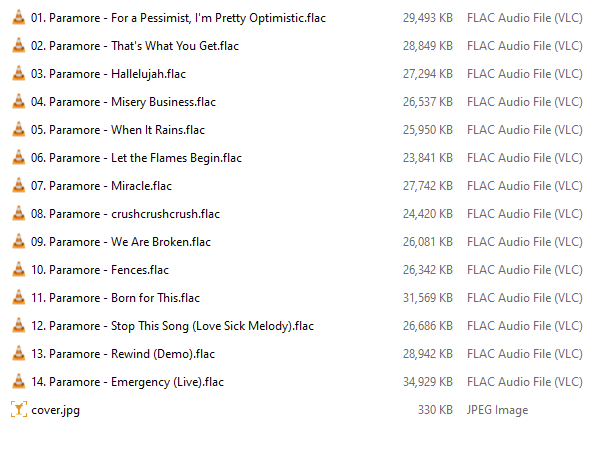Viewport: 606px width, 457px height.
Task: Select Let the Flames Begin.flac file name
Action: (x=136, y=158)
